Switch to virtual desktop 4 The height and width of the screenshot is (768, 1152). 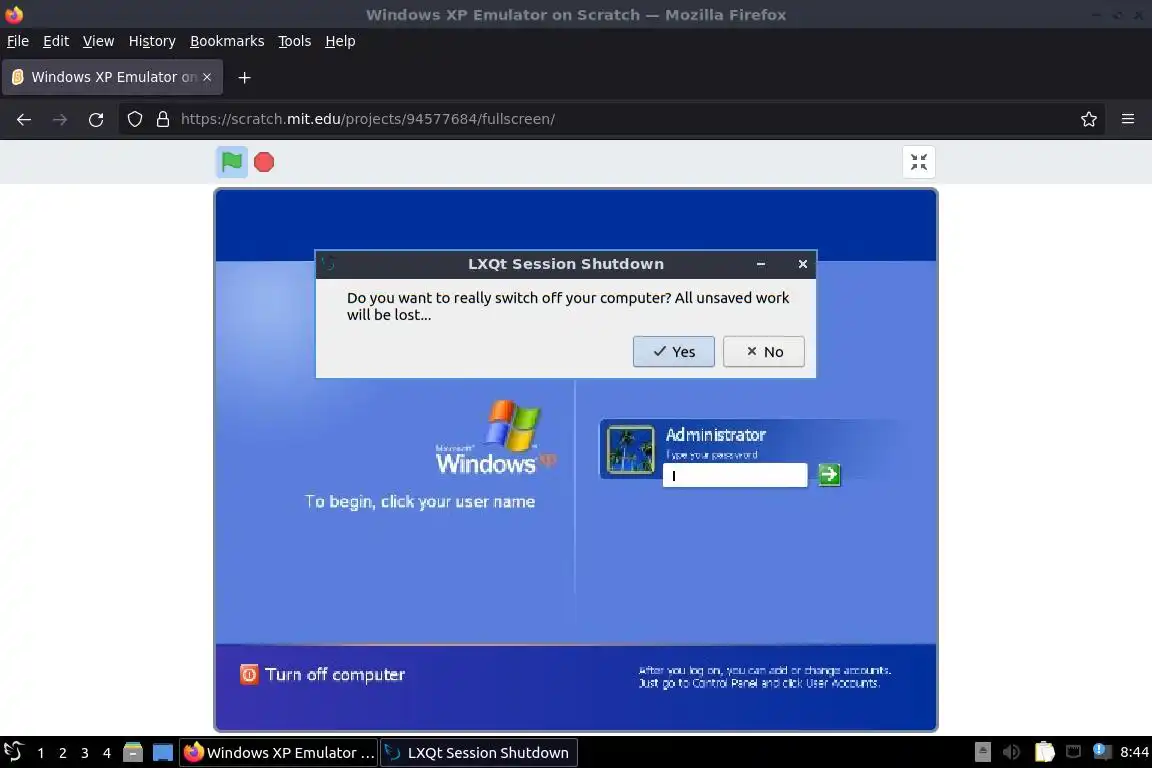click(107, 753)
